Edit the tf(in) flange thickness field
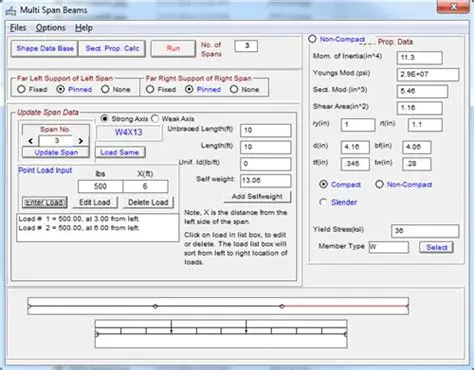Viewport: 474px width, 370px height. point(355,164)
